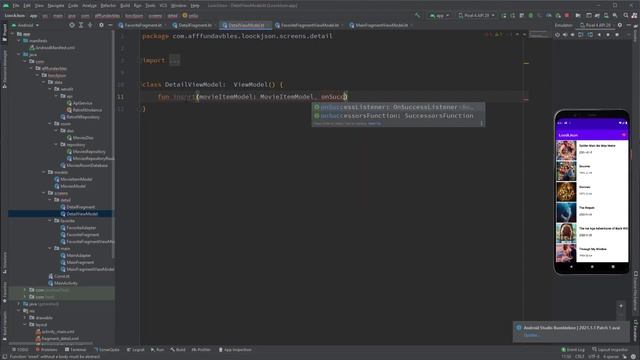This screenshot has width=640, height=360.
Task: Collapse the favorite package folder arrow
Action: (50, 221)
